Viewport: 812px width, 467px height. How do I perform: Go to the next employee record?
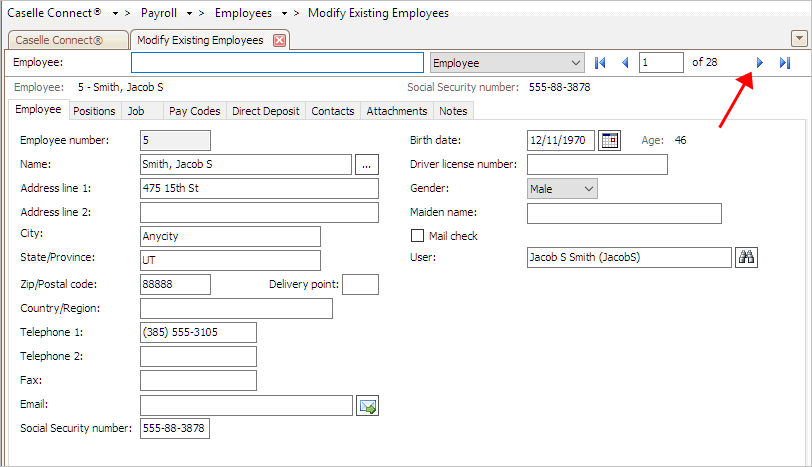[759, 63]
